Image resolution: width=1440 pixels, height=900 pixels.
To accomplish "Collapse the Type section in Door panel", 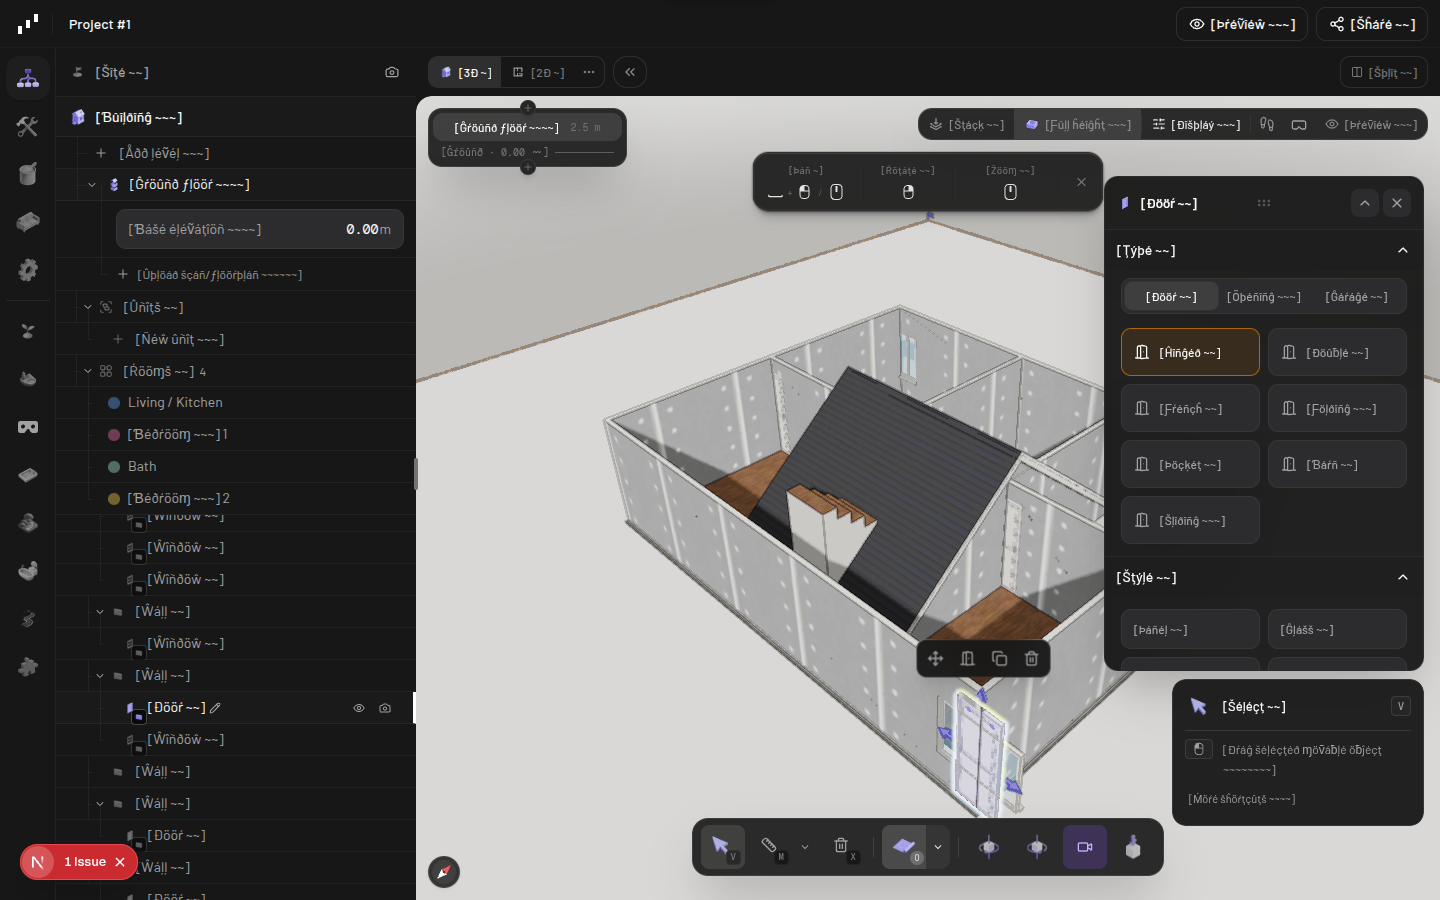I will coord(1403,250).
